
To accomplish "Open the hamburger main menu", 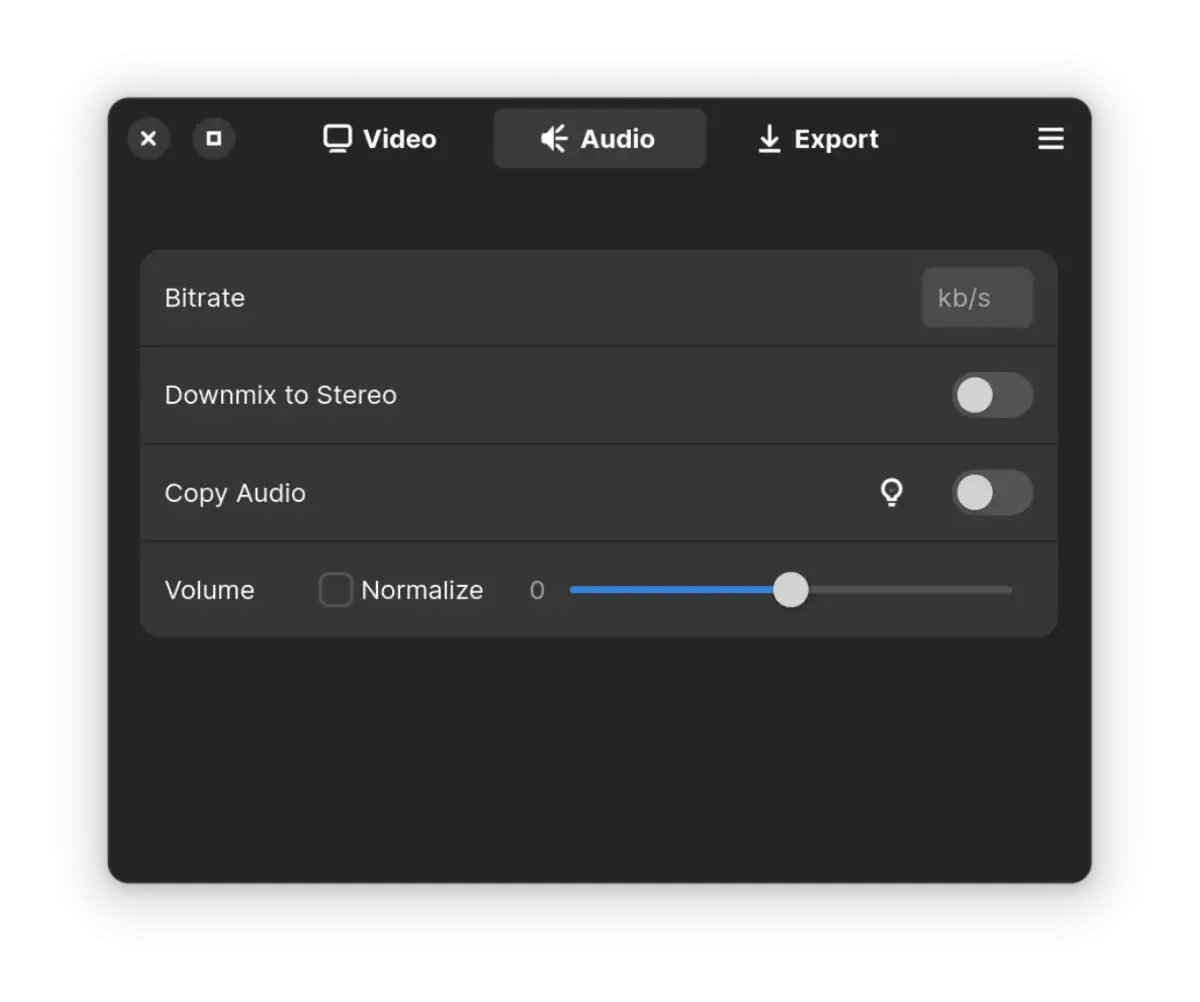I will pyautogui.click(x=1050, y=139).
